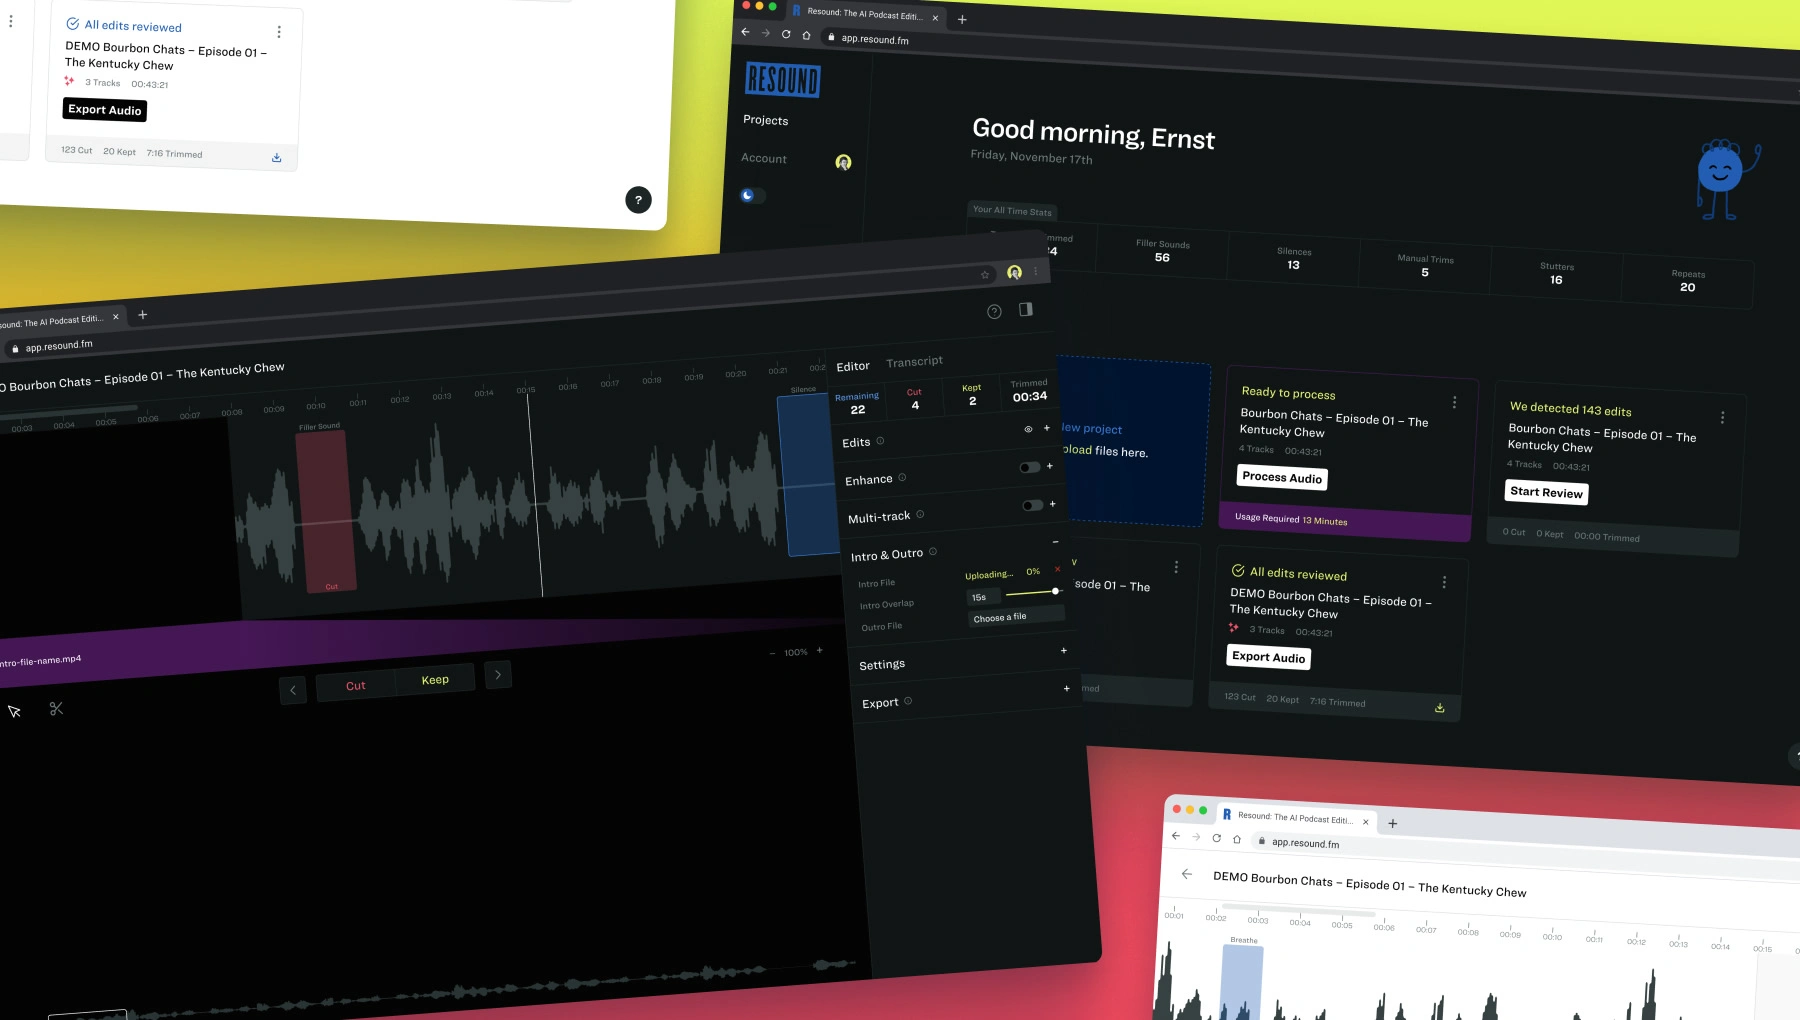Image resolution: width=1800 pixels, height=1020 pixels.
Task: Click the Process Audio button
Action: 1281,477
